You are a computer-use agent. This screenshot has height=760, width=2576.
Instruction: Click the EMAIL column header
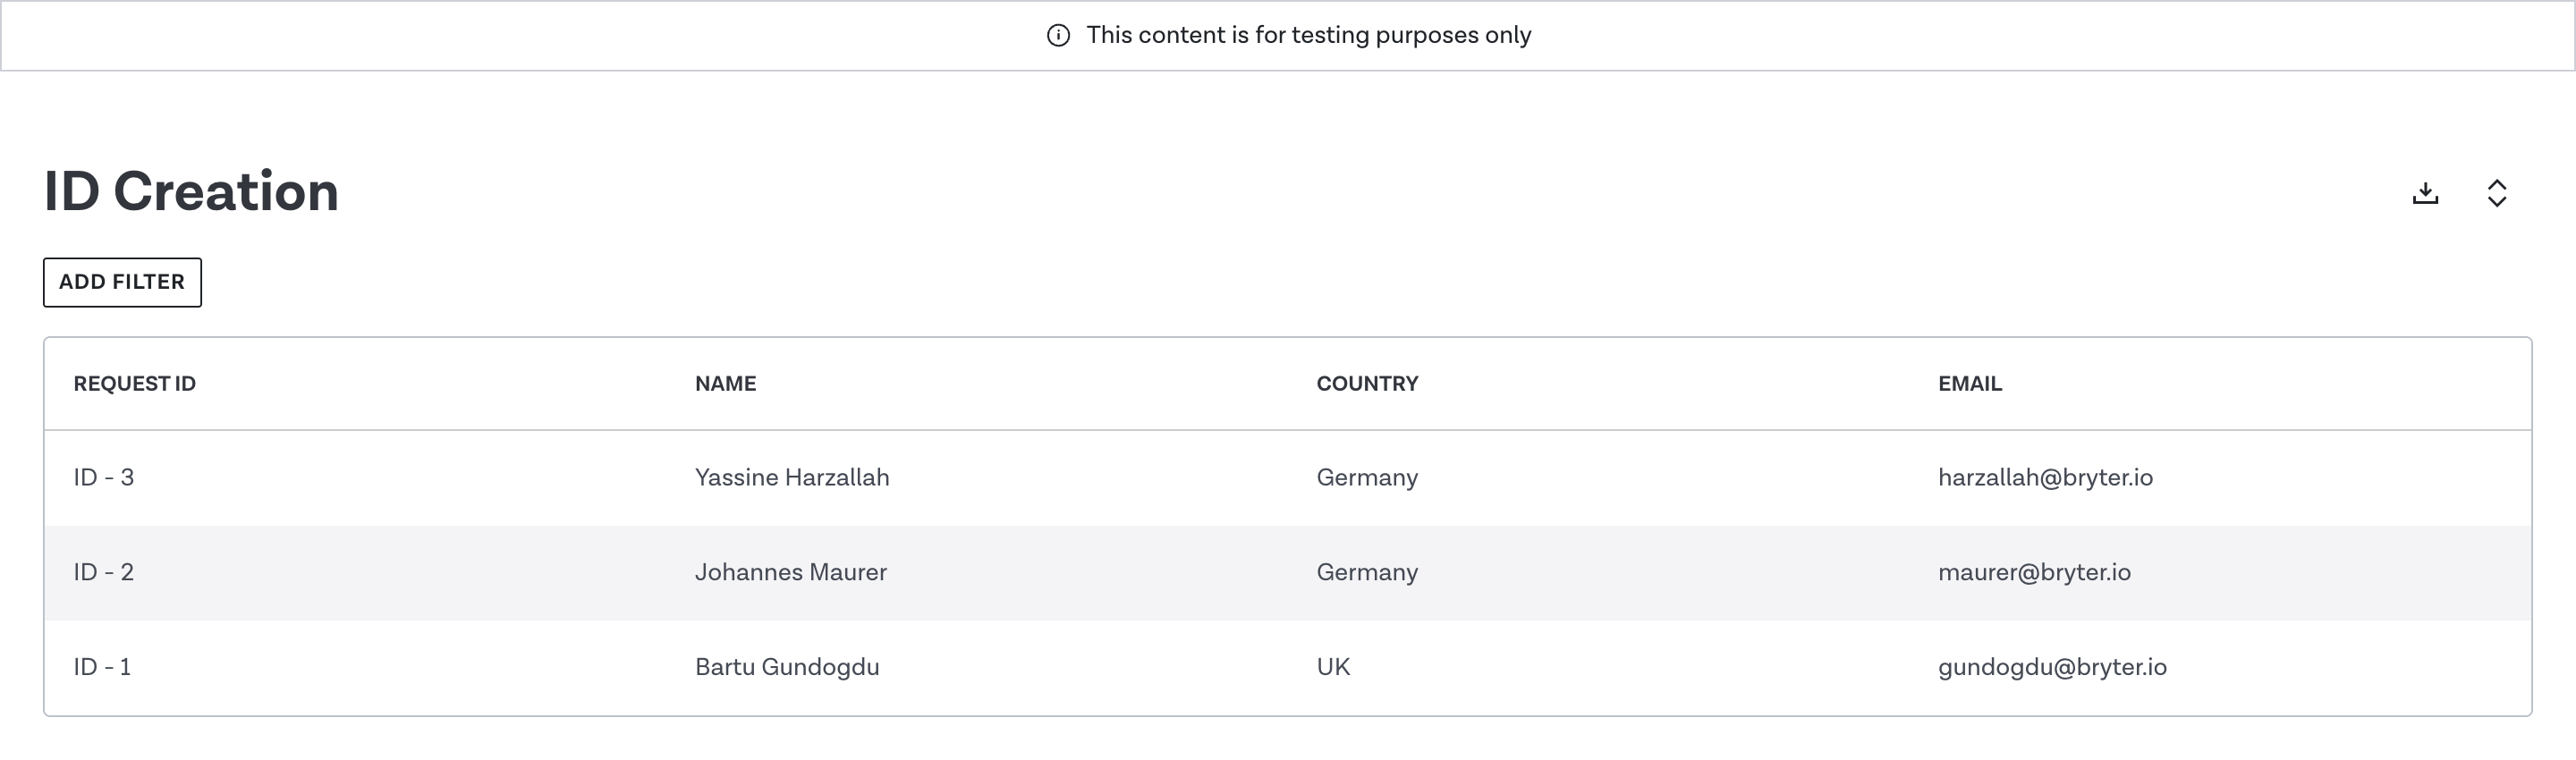(x=1969, y=384)
